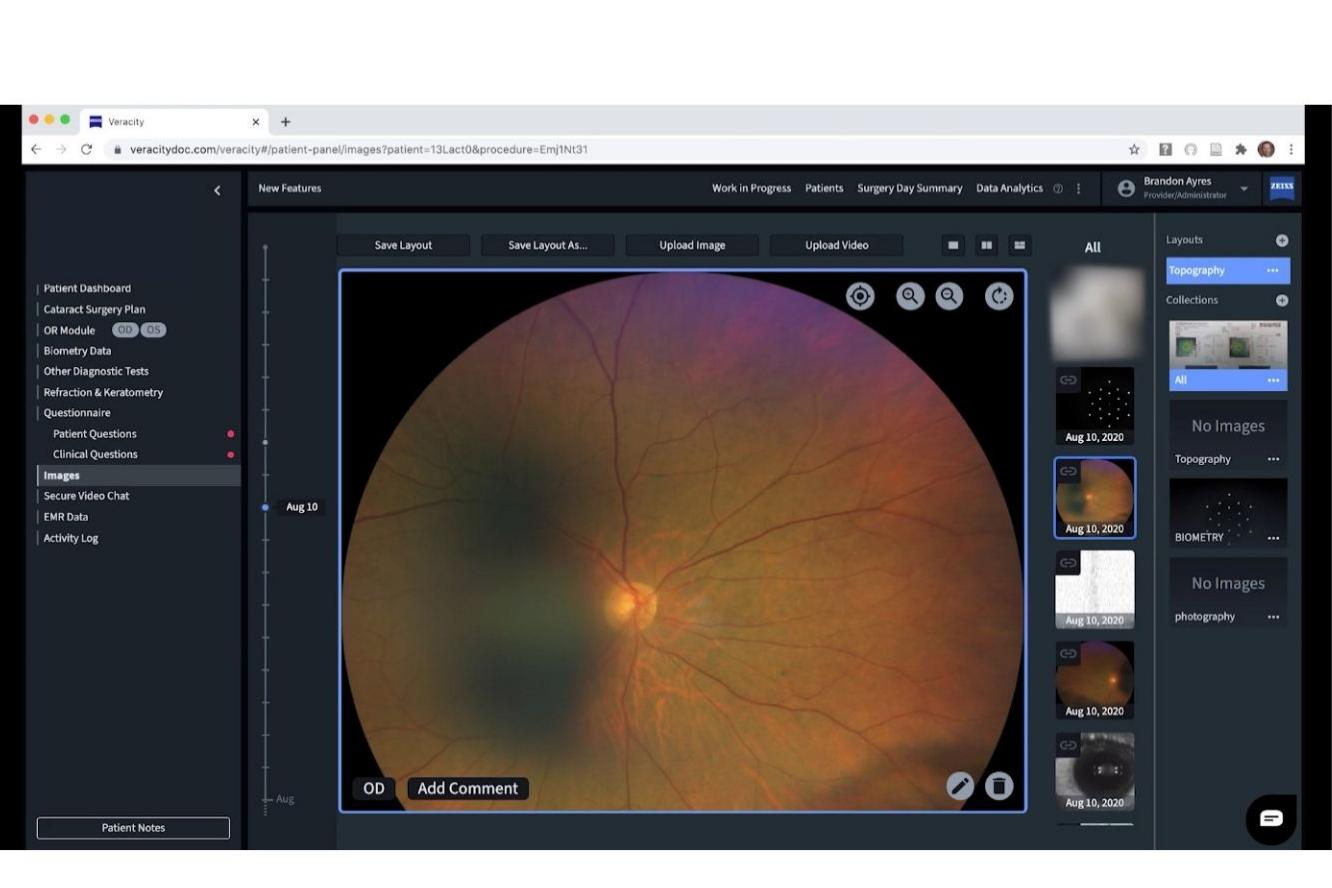Click the Save Layout button
This screenshot has height=888, width=1332.
tap(403, 245)
